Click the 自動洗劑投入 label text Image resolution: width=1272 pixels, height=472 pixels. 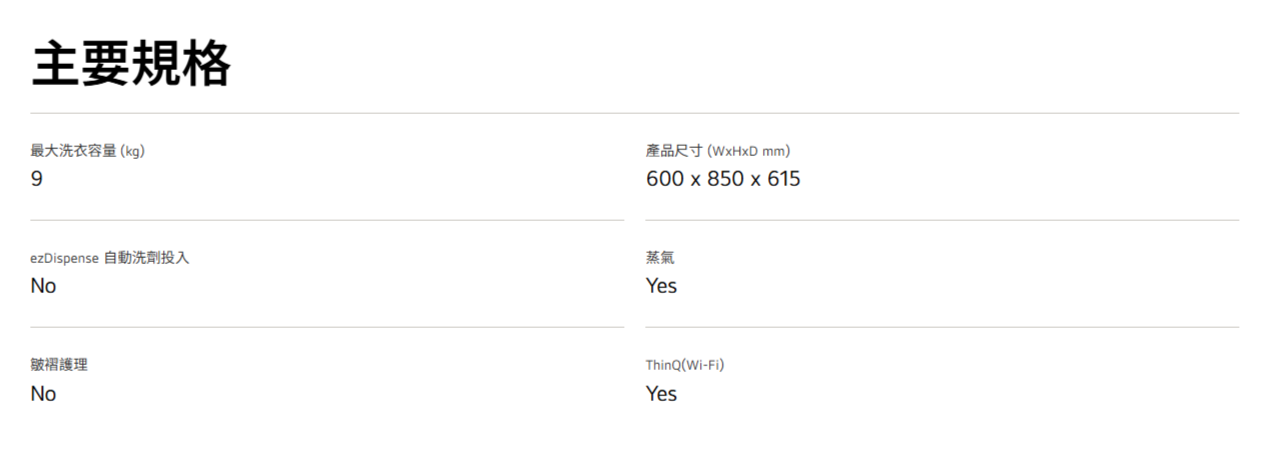[146, 258]
